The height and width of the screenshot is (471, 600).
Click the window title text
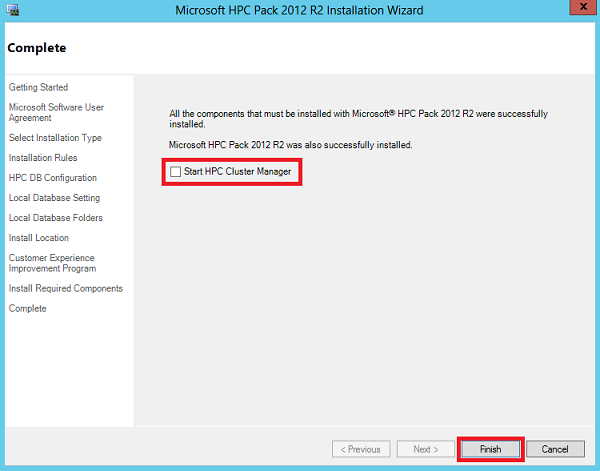(x=299, y=10)
